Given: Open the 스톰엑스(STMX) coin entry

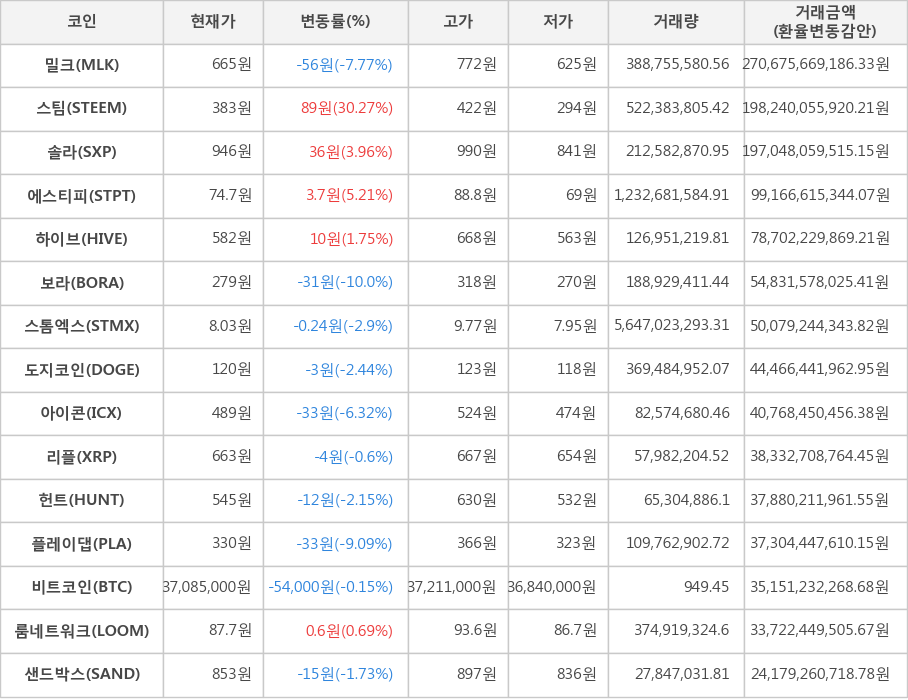Looking at the screenshot, I should pos(82,326).
